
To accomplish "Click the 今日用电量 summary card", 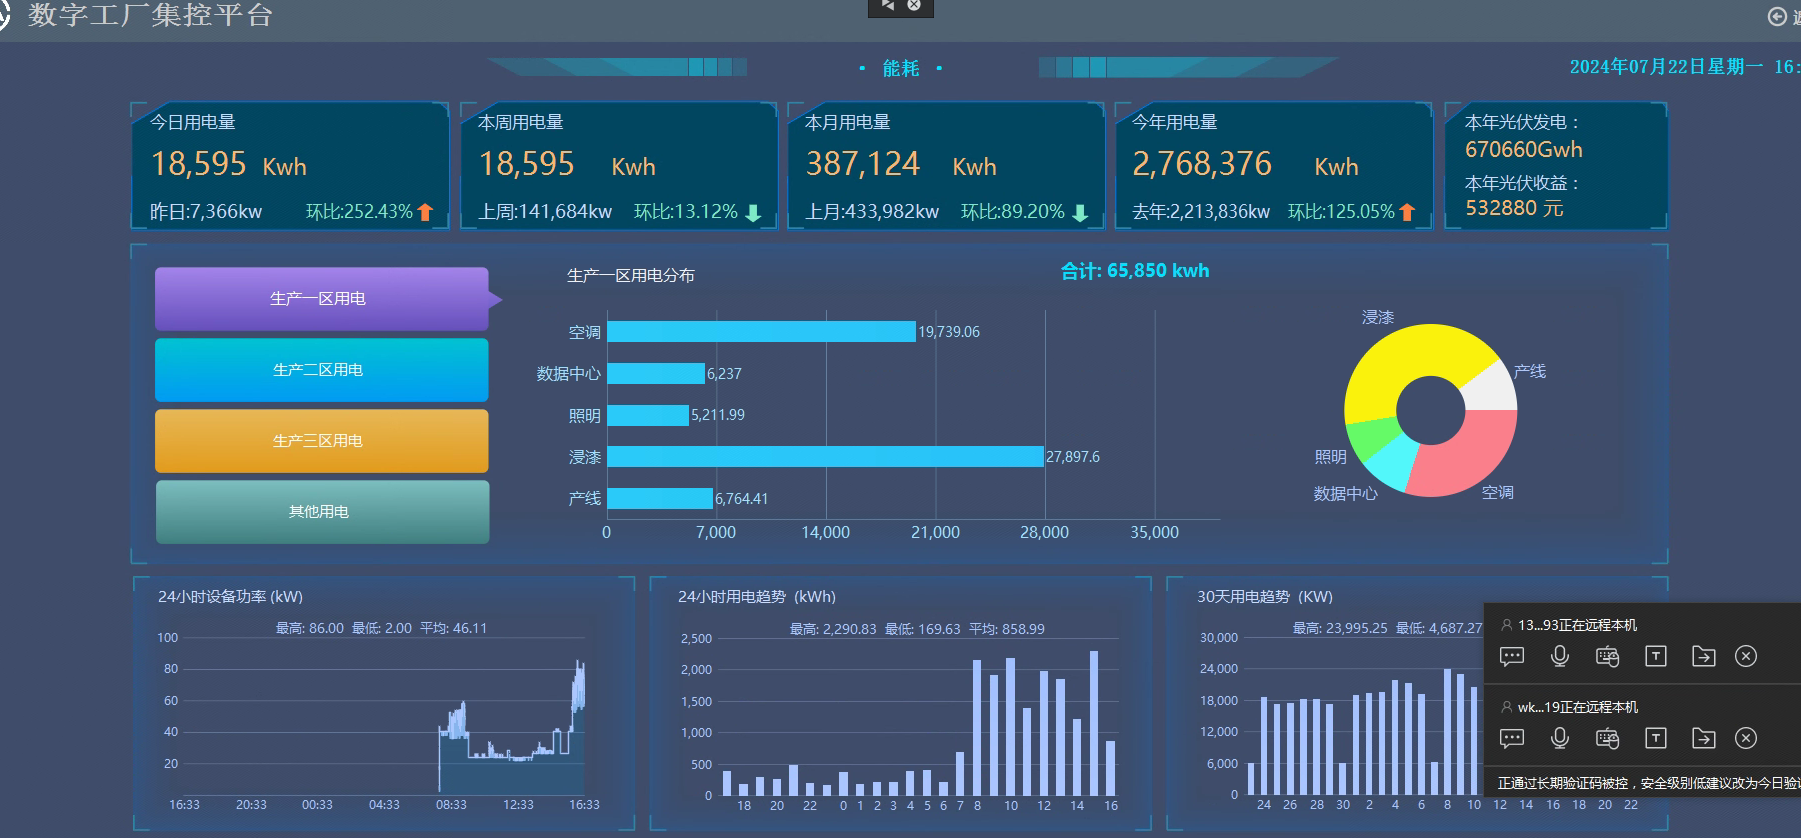I will [x=290, y=166].
